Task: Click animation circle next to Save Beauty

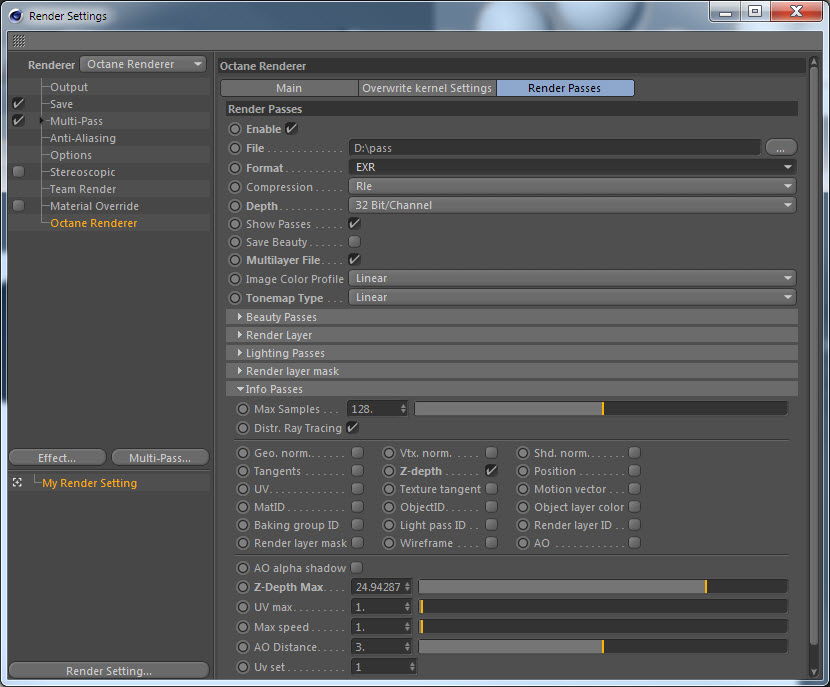Action: point(235,242)
